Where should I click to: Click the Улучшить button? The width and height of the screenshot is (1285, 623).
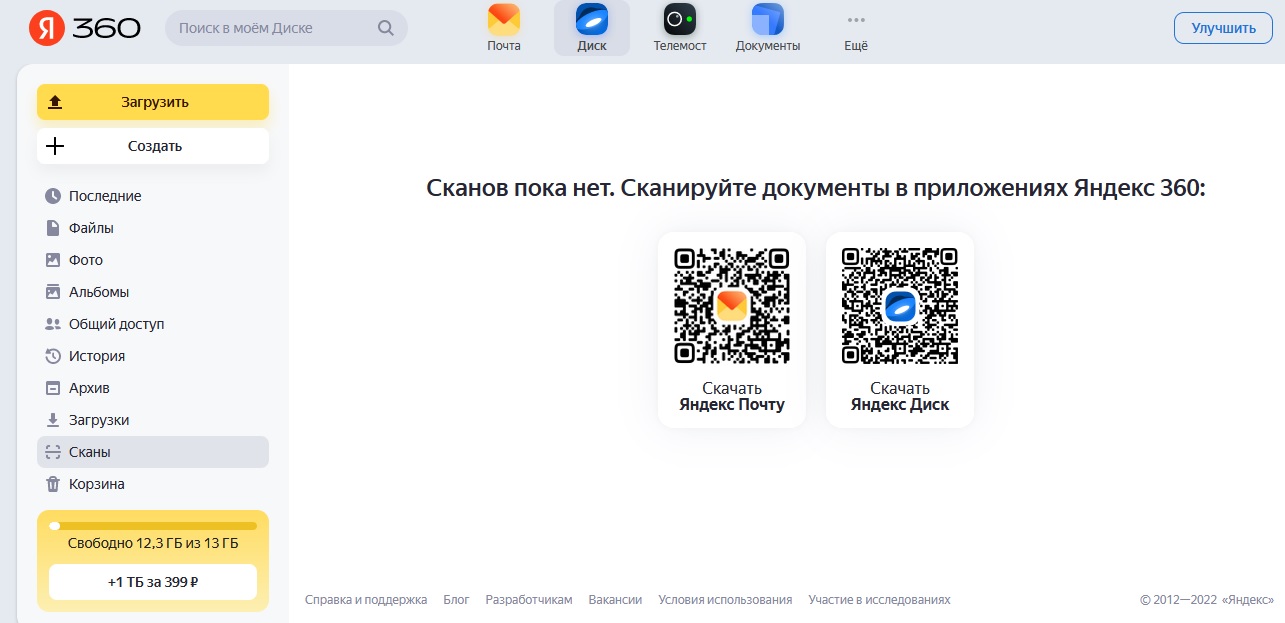point(1223,28)
